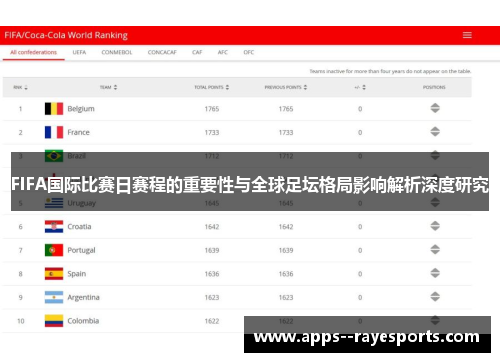500x362 pixels.
Task: Show the CAF confederation tab
Action: pos(197,52)
